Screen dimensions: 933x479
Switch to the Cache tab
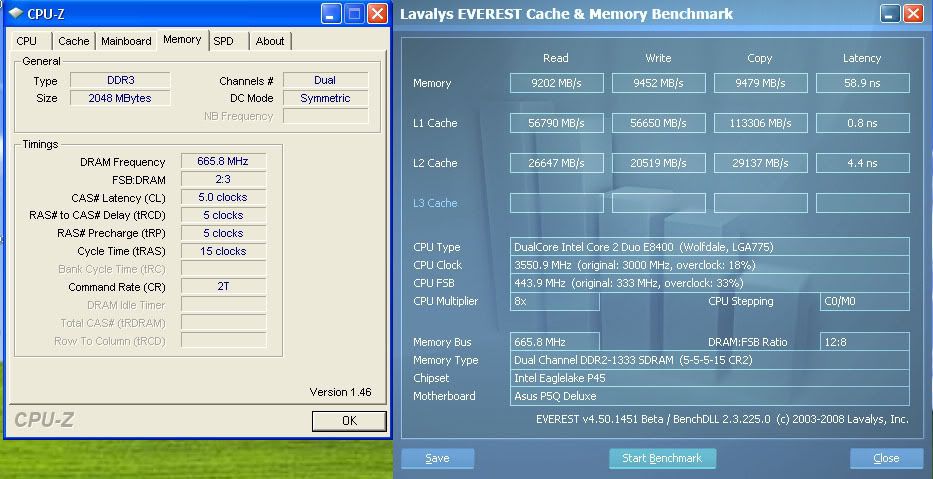74,41
